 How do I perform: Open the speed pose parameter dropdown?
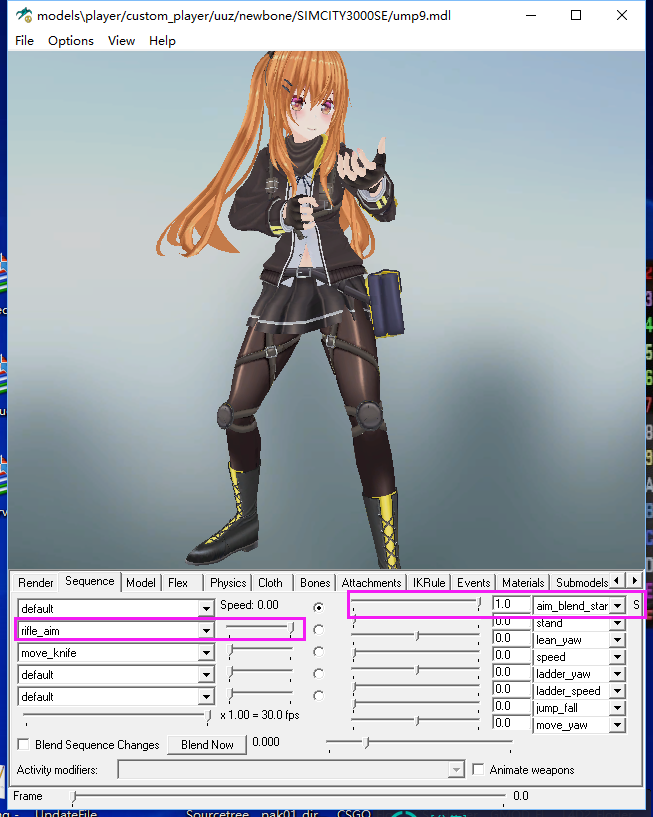618,657
